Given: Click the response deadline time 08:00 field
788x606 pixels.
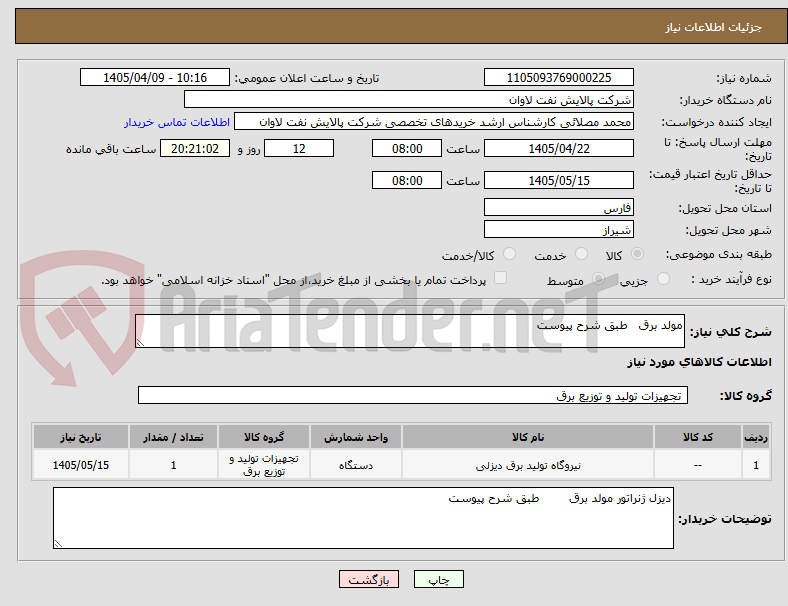Looking at the screenshot, I should [x=407, y=149].
